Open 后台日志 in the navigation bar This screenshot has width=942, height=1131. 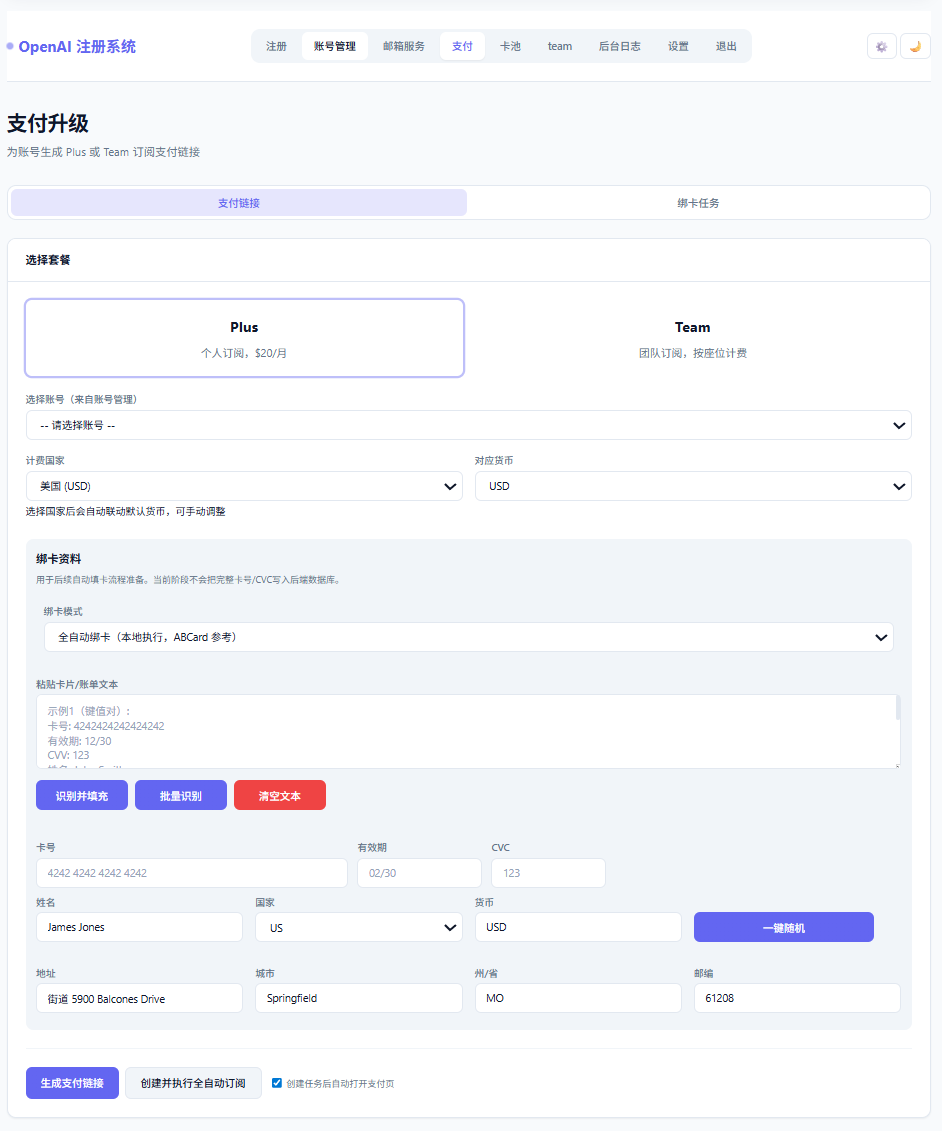619,46
